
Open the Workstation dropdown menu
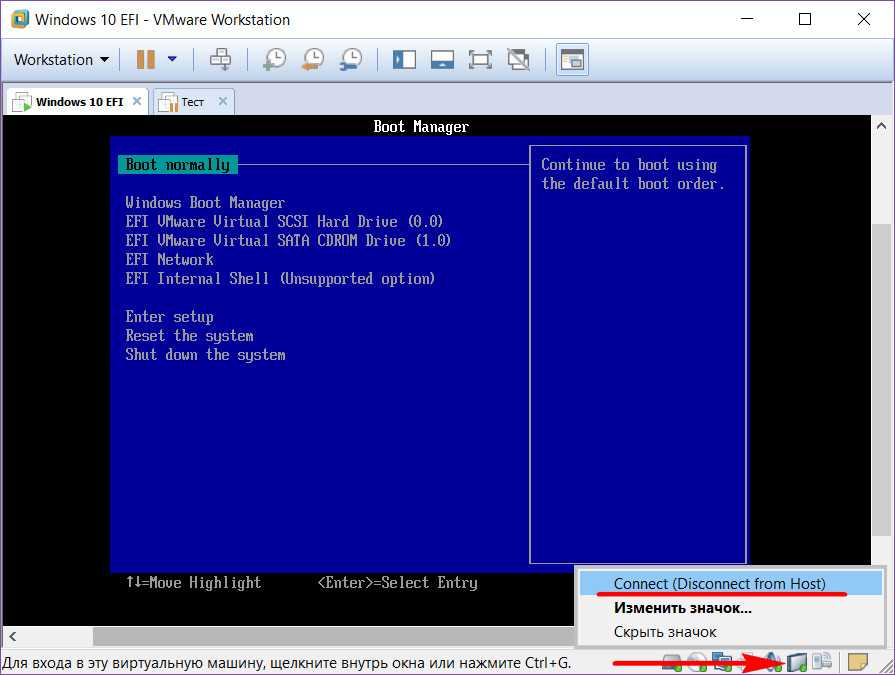coord(61,60)
